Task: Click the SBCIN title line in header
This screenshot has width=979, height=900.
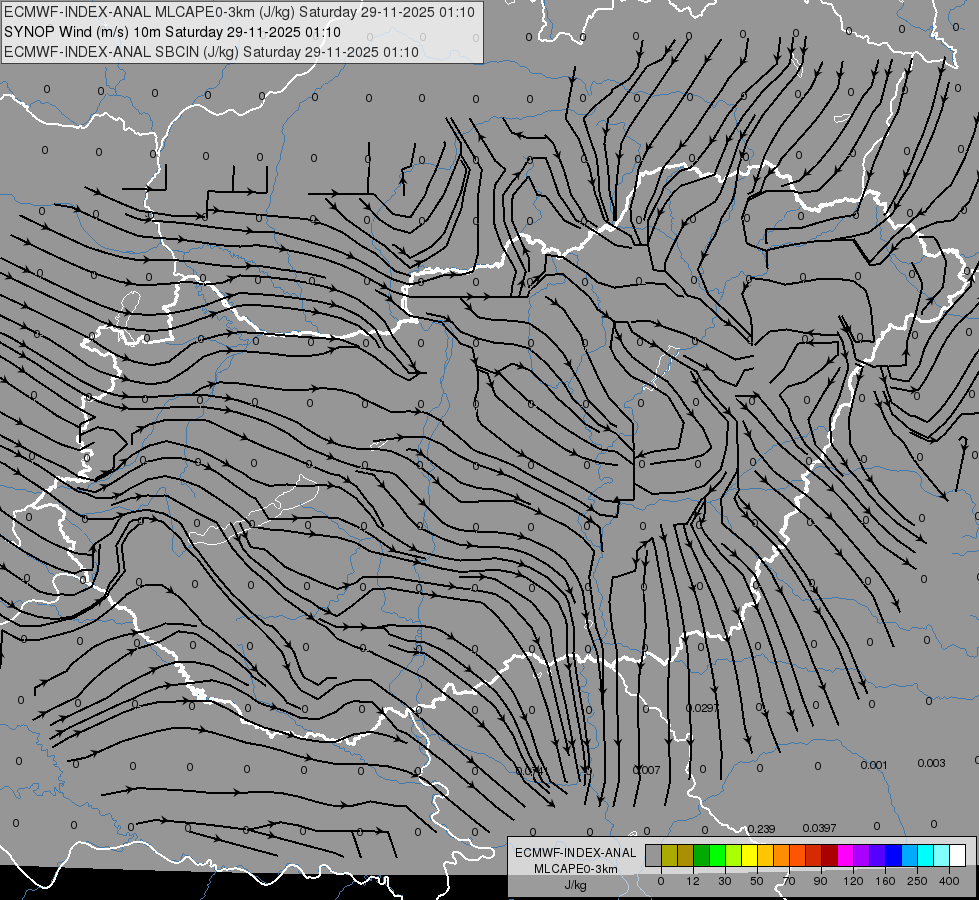Action: (211, 52)
